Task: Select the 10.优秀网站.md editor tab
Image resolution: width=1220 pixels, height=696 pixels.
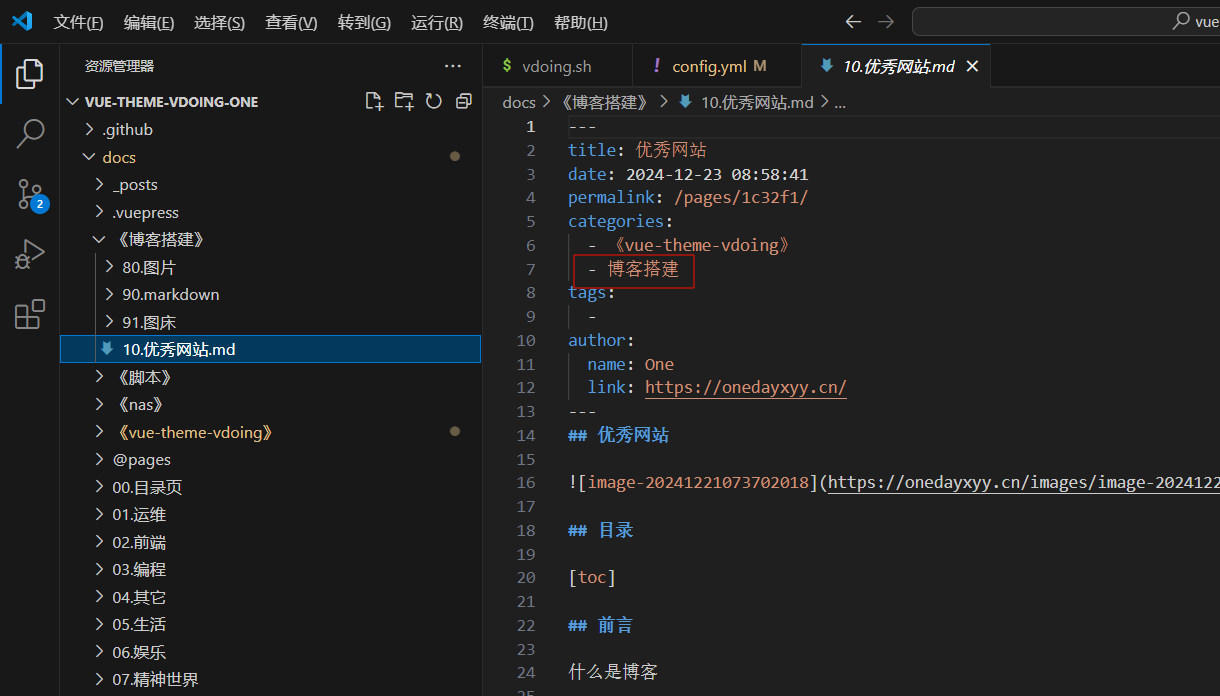Action: 898,66
